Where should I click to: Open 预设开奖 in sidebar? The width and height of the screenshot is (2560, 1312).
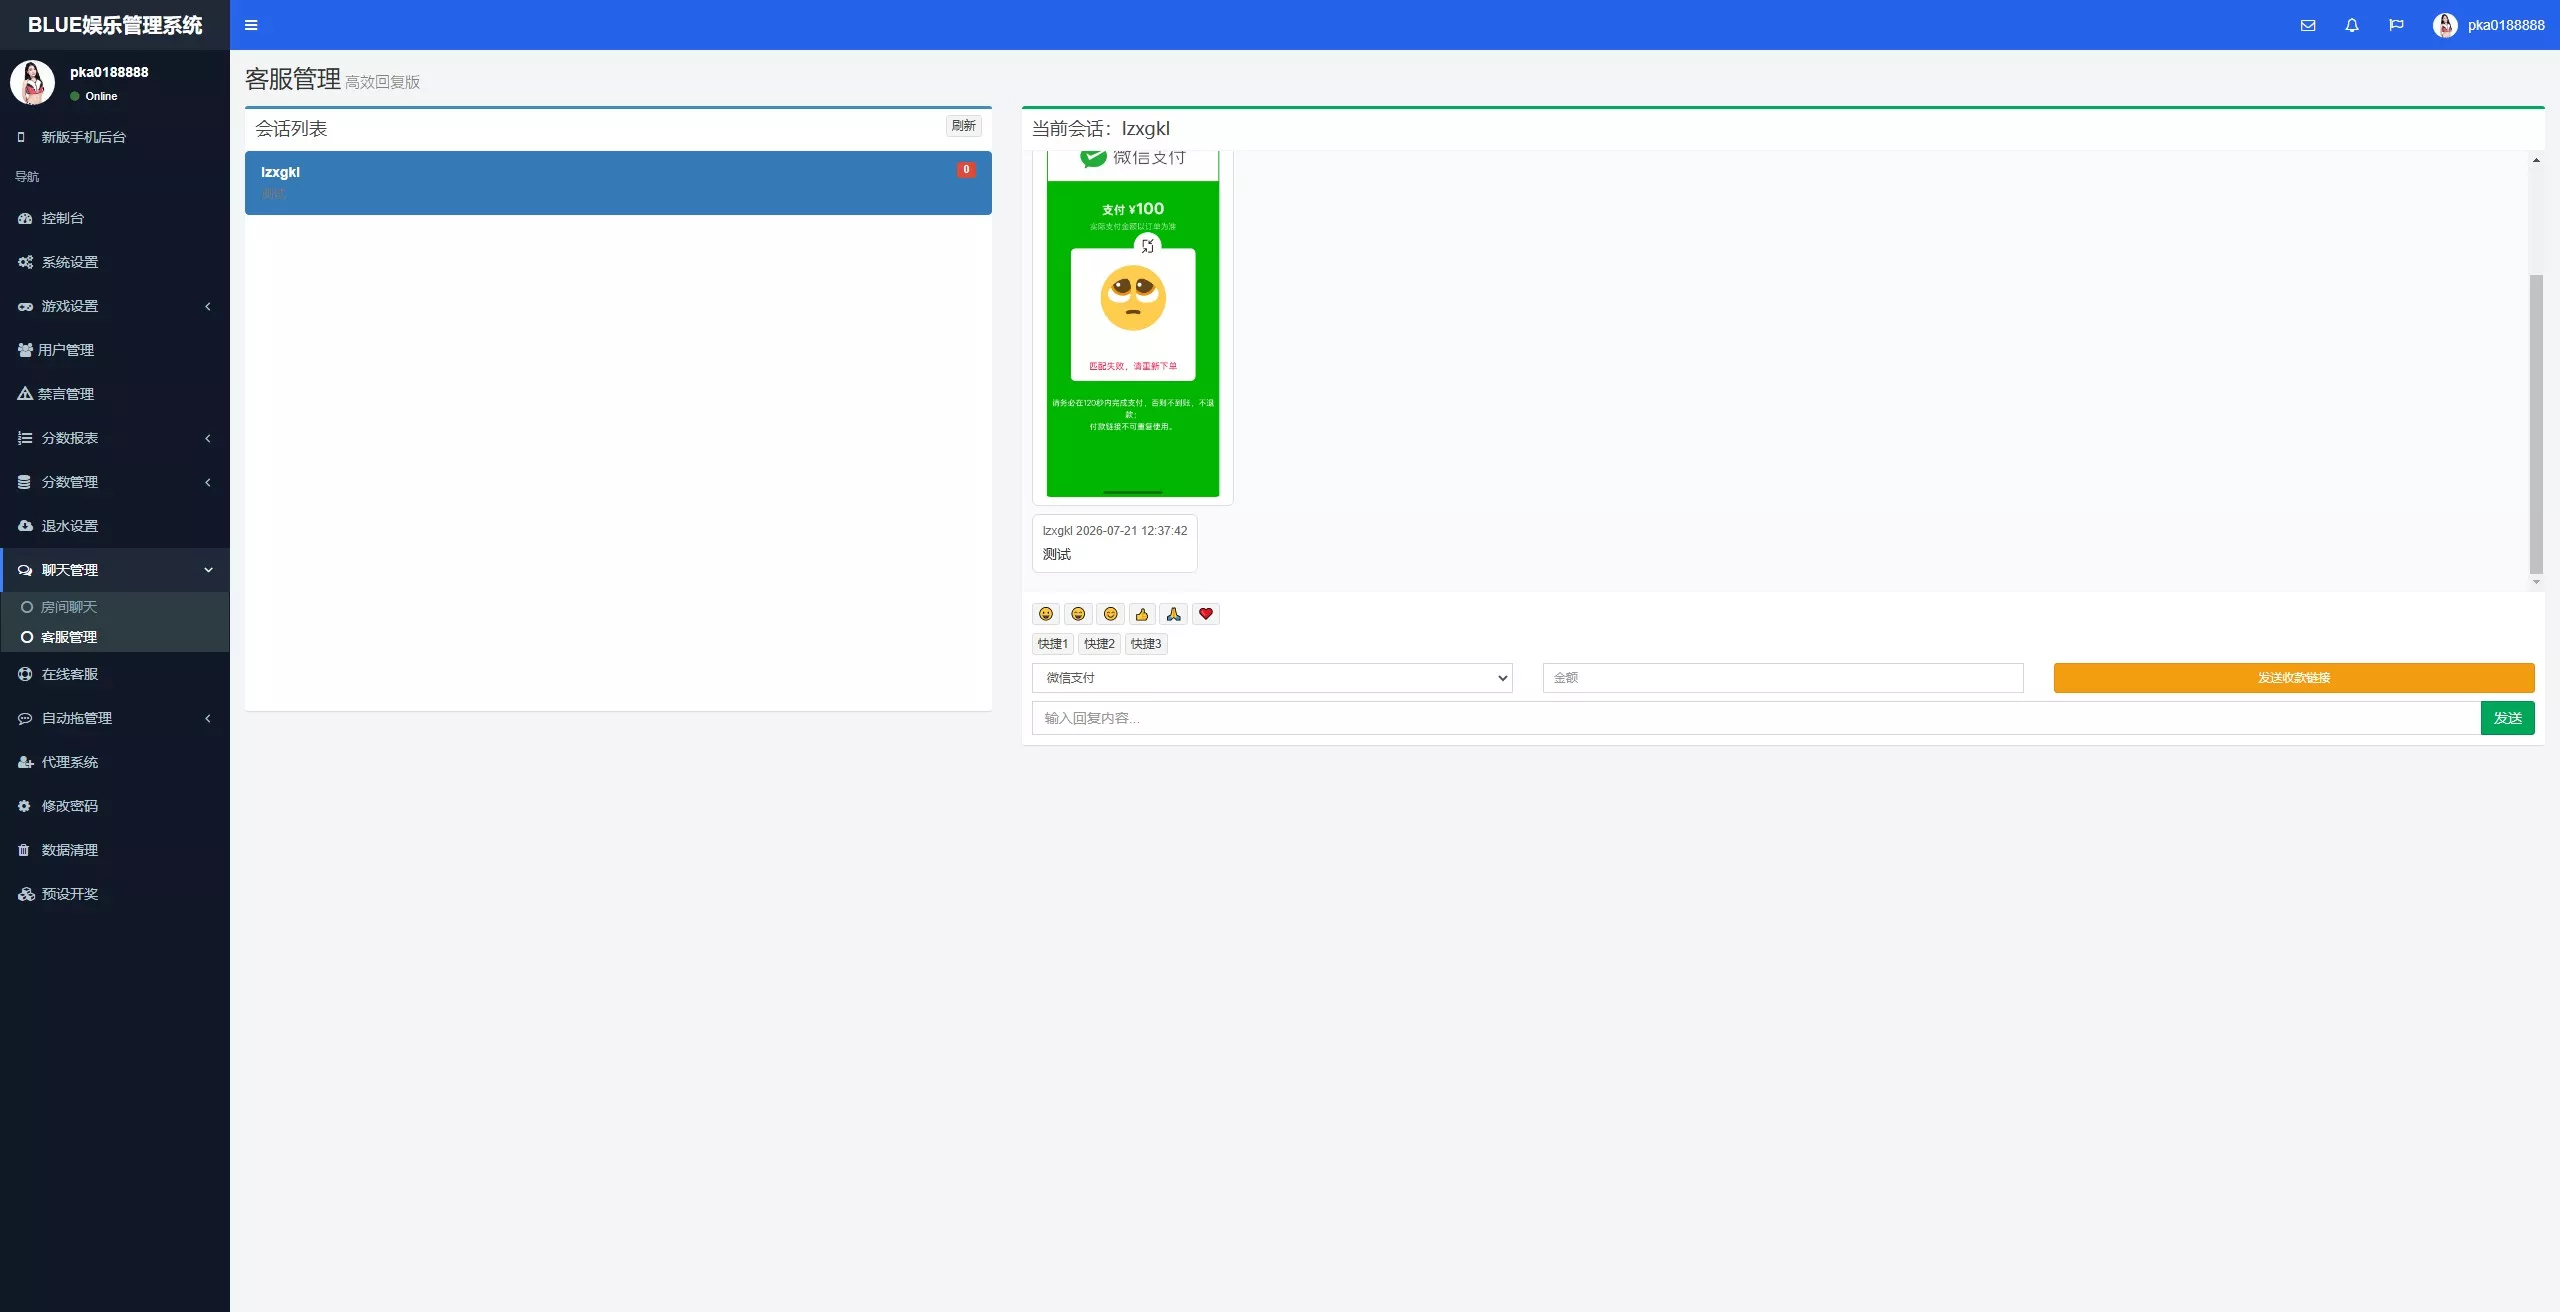pos(115,894)
